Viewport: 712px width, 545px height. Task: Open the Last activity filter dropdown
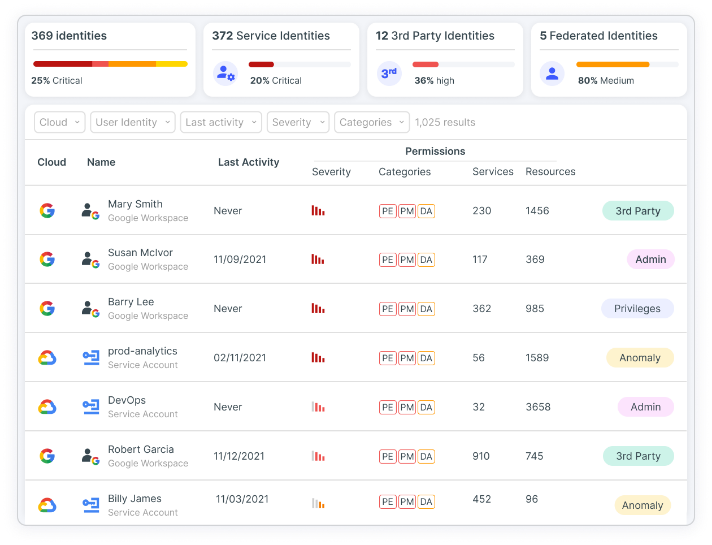pyautogui.click(x=221, y=122)
